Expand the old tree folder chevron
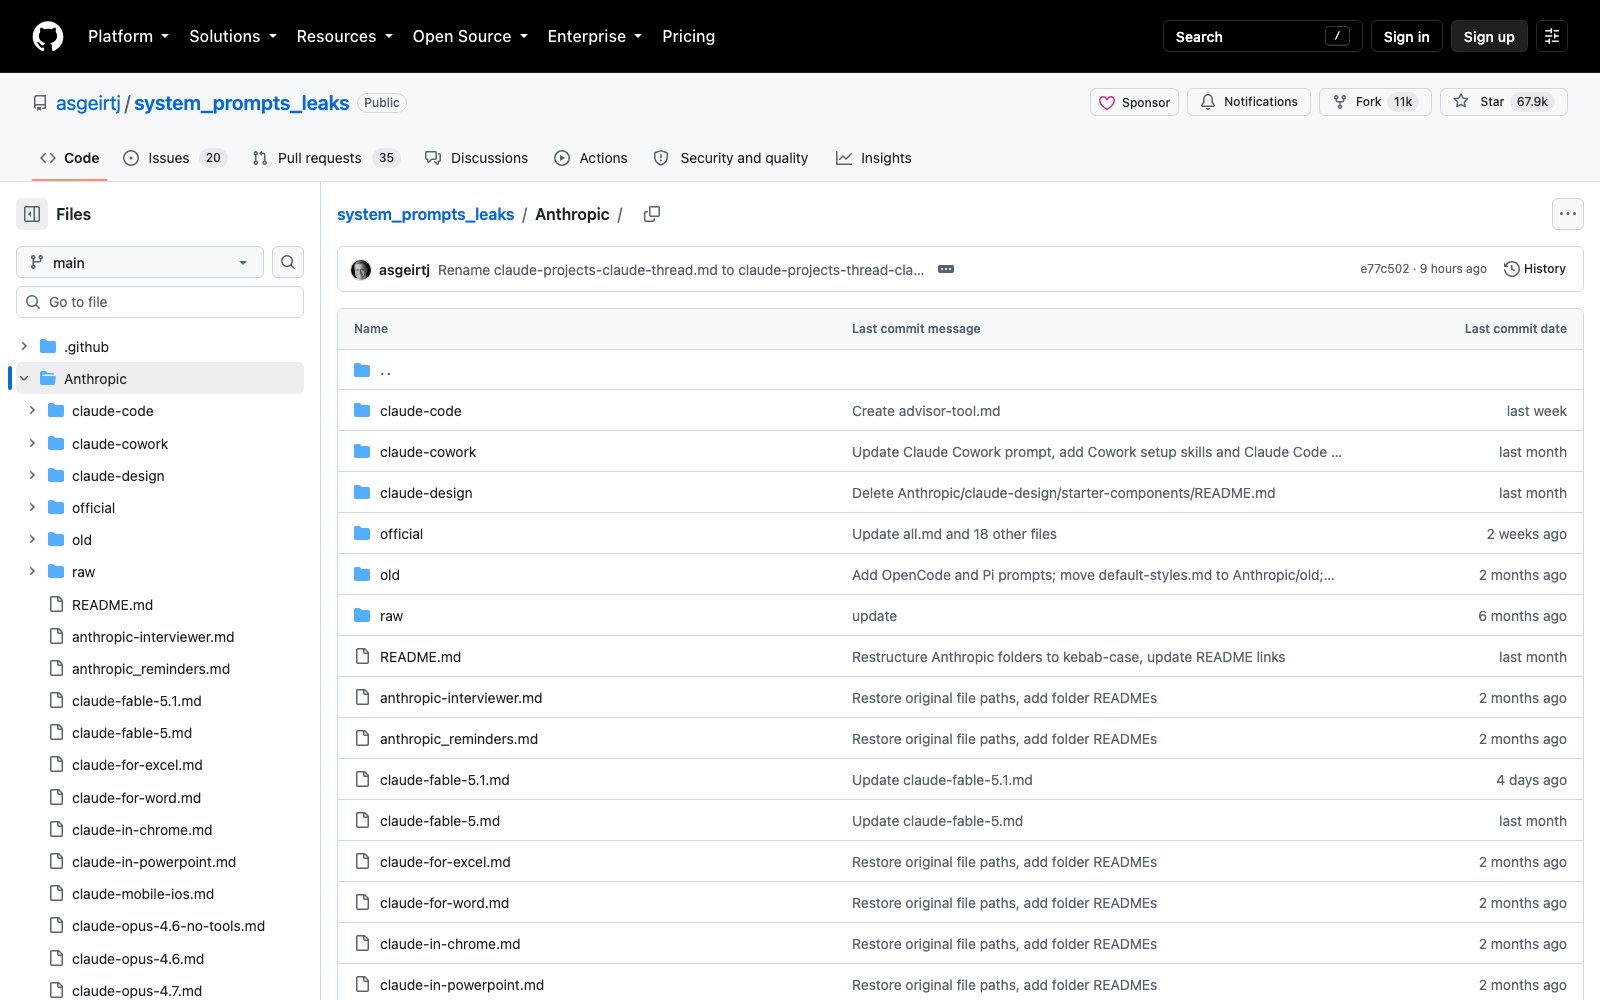This screenshot has height=1000, width=1600. tap(32, 539)
